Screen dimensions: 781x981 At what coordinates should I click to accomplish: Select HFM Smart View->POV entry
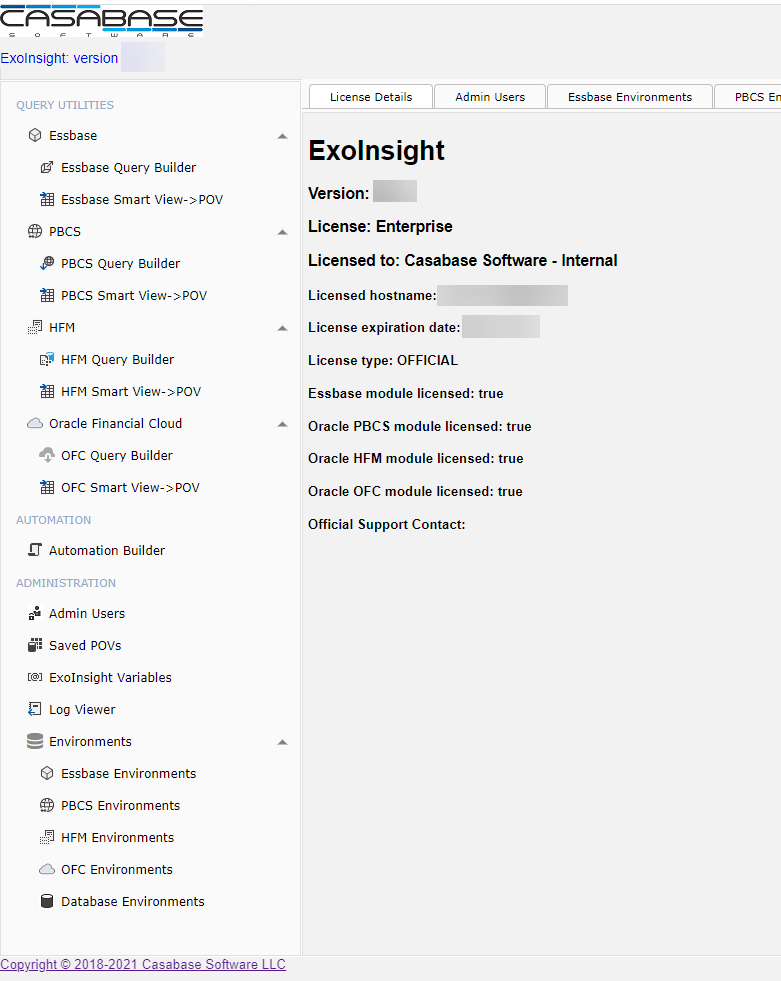click(131, 392)
